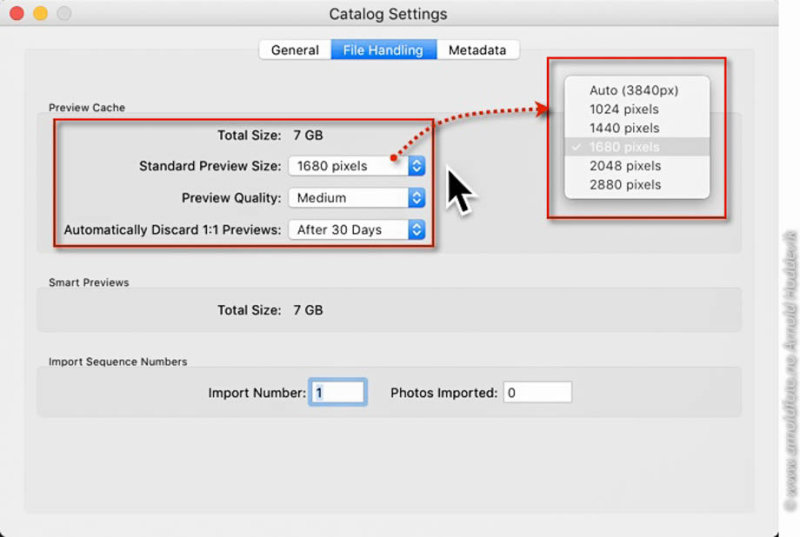Open the Metadata tab
This screenshot has height=537, width=800.
478,50
